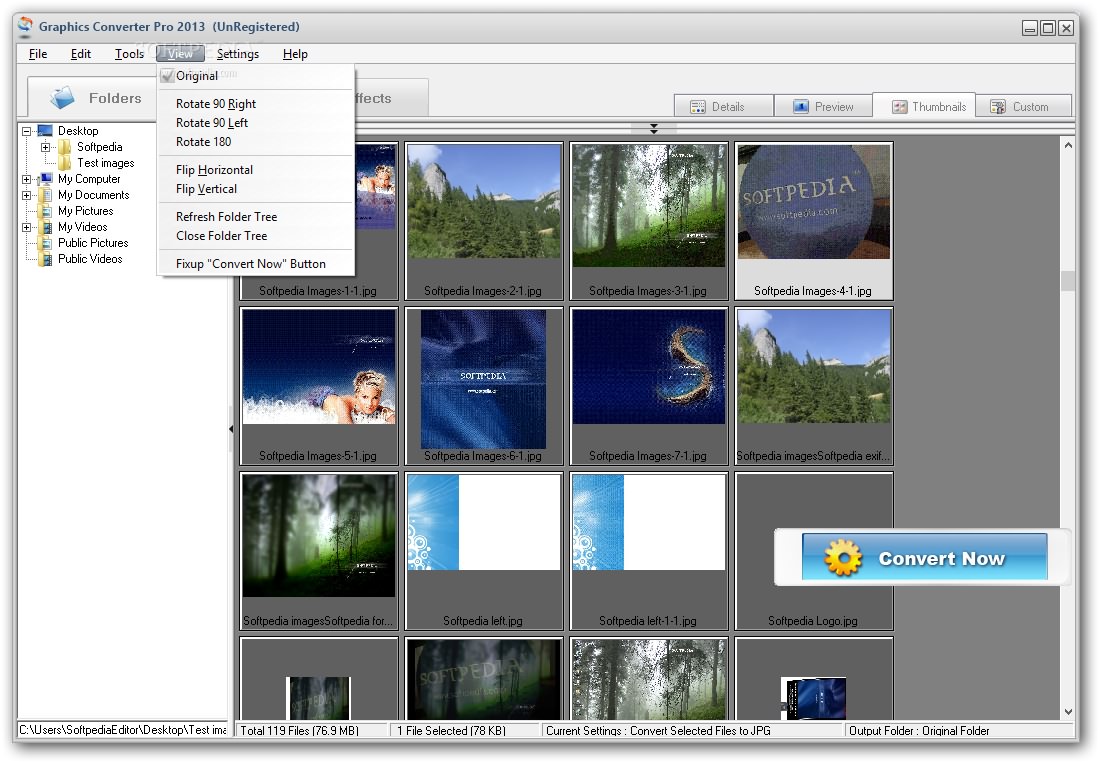Viewport: 1100px width, 763px height.
Task: Select thumbnail Softpedia Logo.jpg
Action: (x=814, y=551)
